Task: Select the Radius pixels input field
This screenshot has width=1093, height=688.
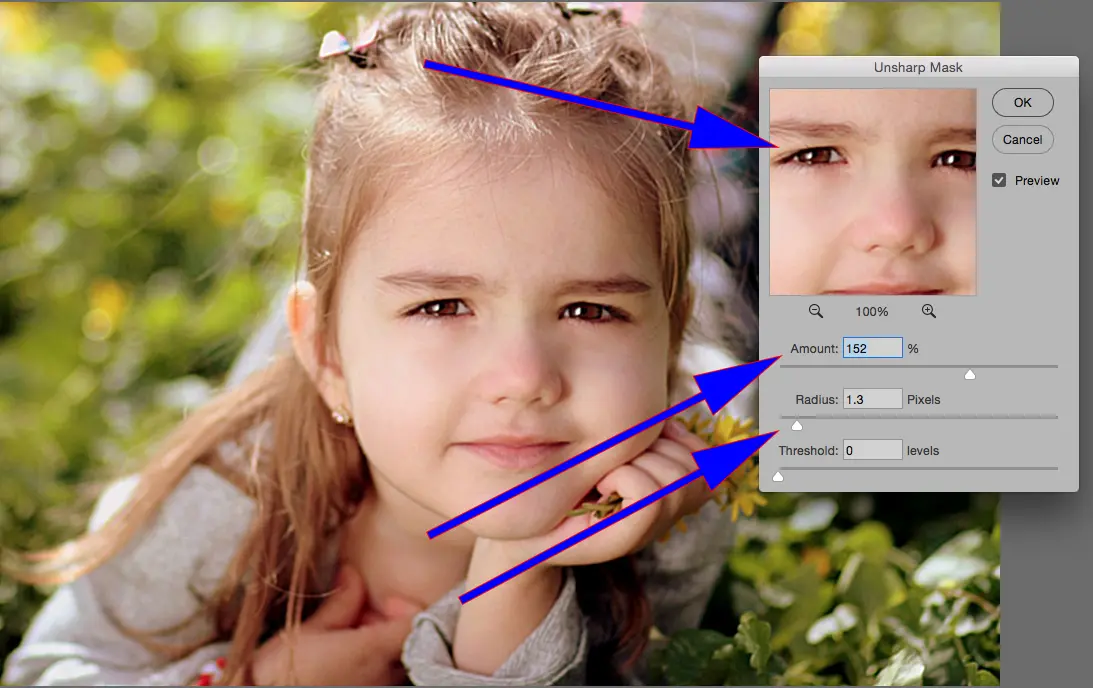Action: point(873,399)
